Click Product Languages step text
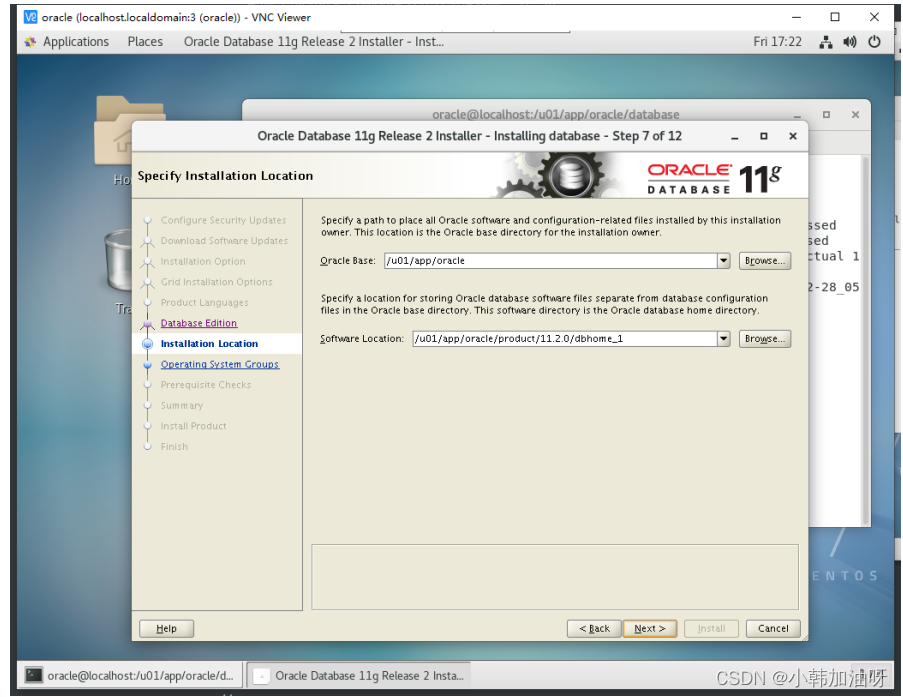Viewport: 903px width, 697px height. pos(204,302)
